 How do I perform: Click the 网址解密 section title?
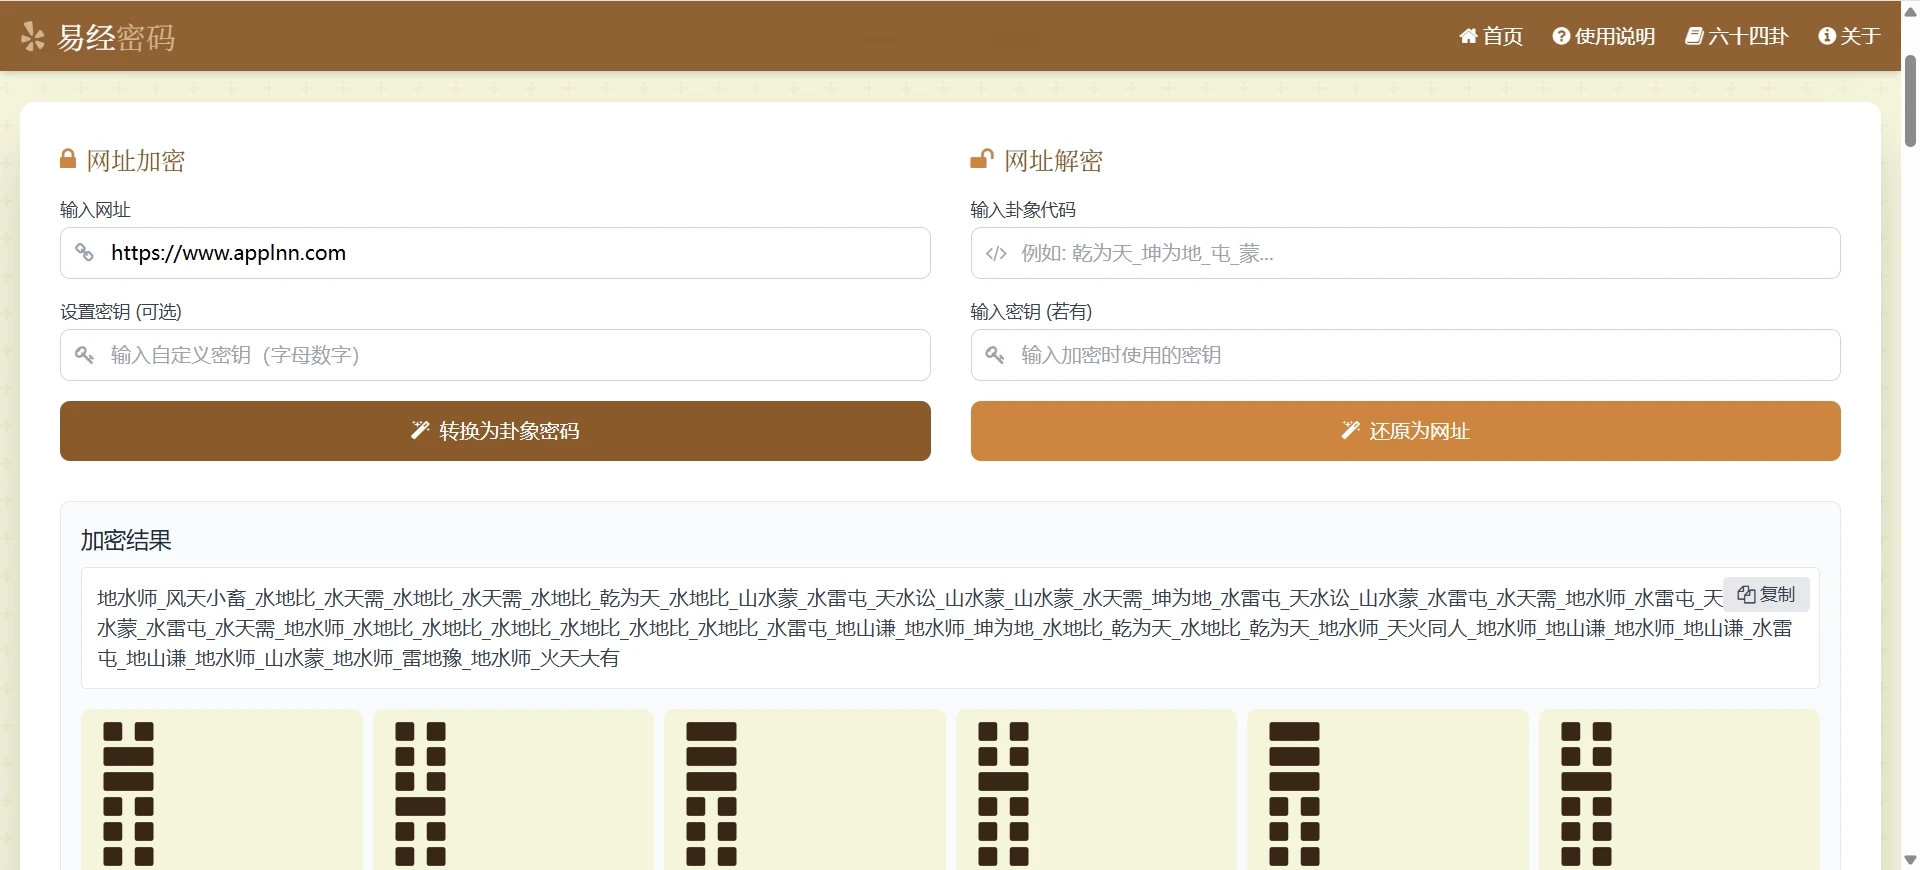[1053, 160]
